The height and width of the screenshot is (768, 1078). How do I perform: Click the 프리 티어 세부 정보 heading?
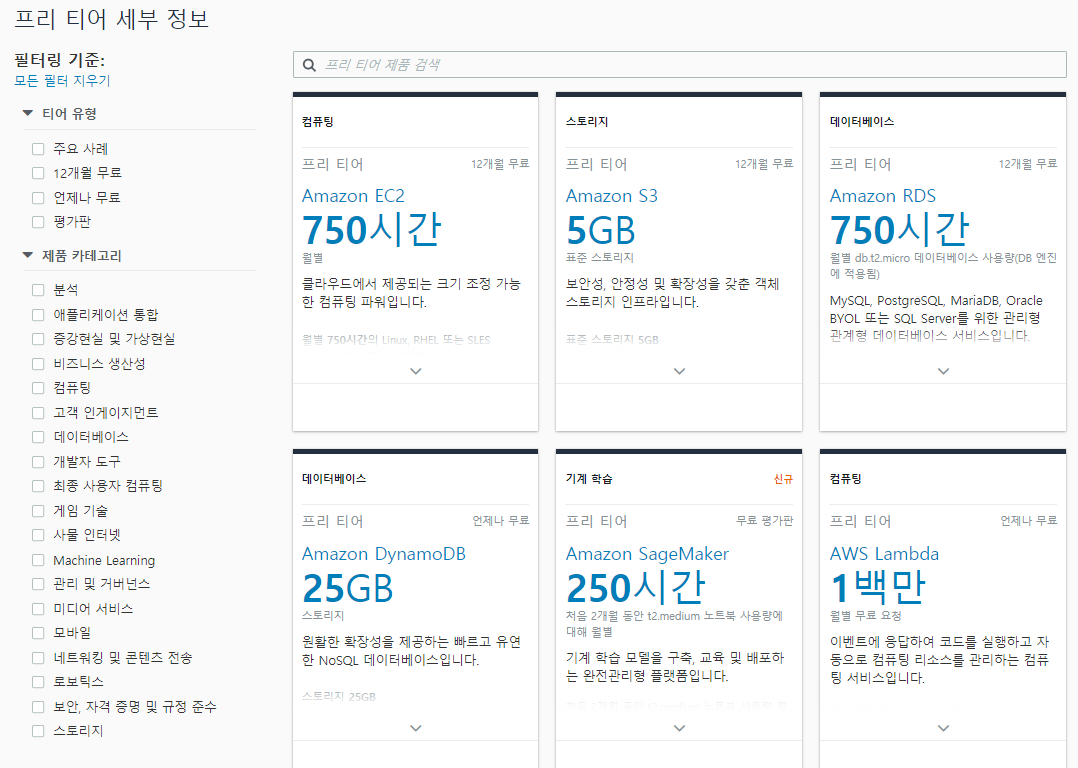click(111, 19)
